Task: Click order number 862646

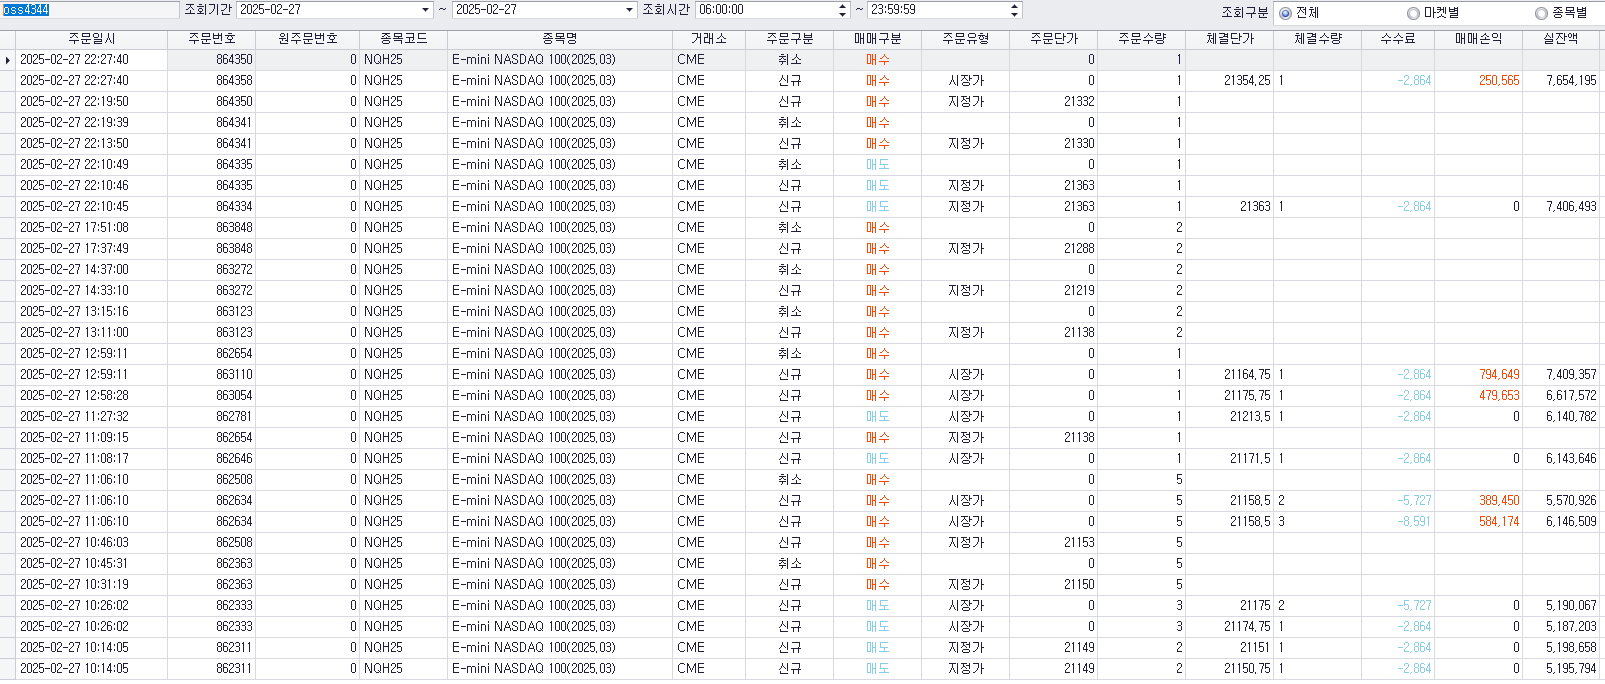Action: (x=234, y=459)
